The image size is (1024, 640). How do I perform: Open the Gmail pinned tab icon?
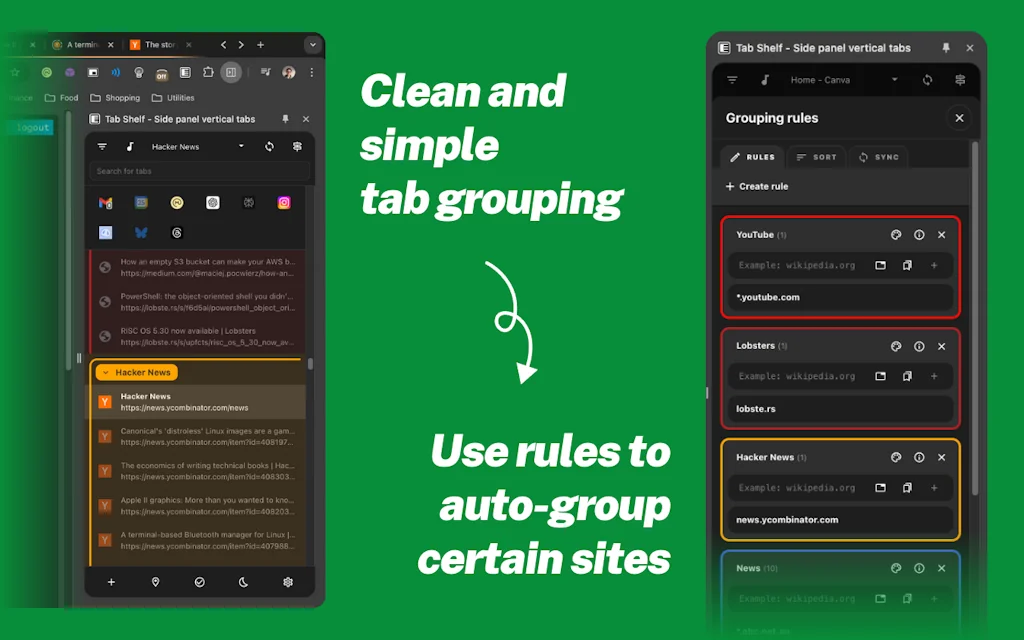(106, 203)
